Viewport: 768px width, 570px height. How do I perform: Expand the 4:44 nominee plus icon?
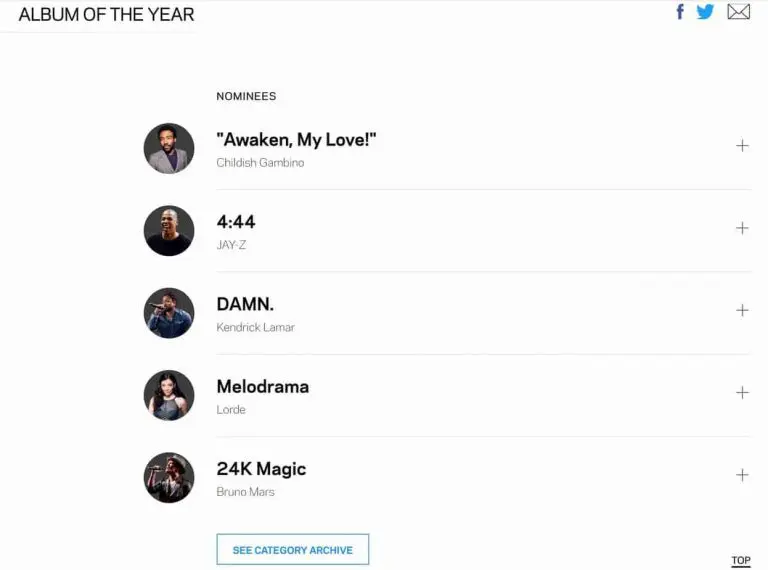coord(742,228)
